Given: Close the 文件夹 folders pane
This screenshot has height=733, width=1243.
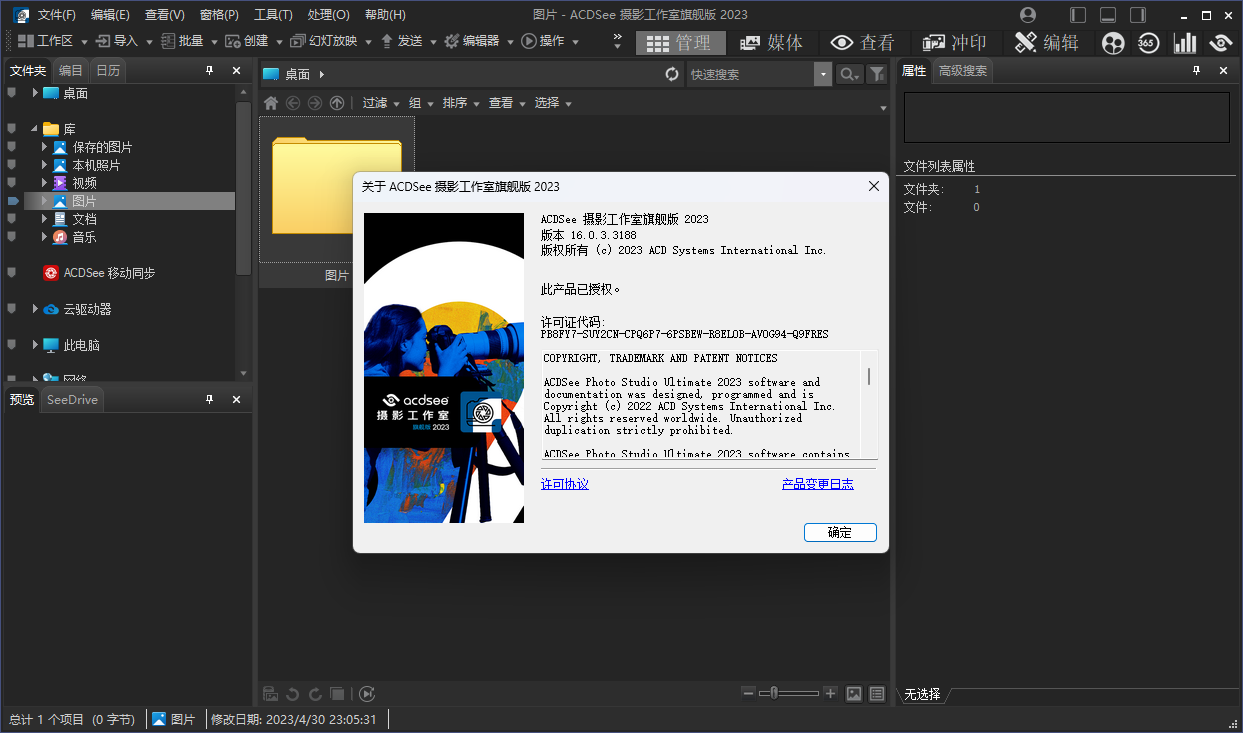Looking at the screenshot, I should coord(236,70).
